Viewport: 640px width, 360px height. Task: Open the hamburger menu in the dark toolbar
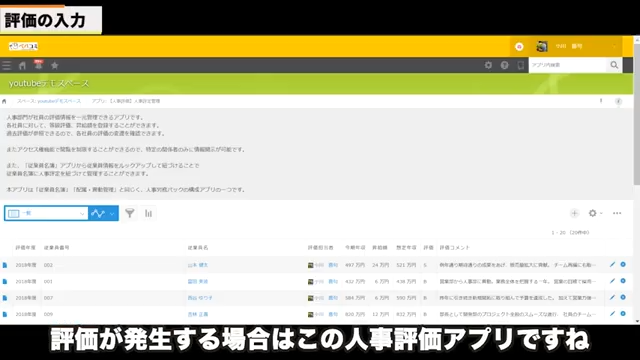7,65
